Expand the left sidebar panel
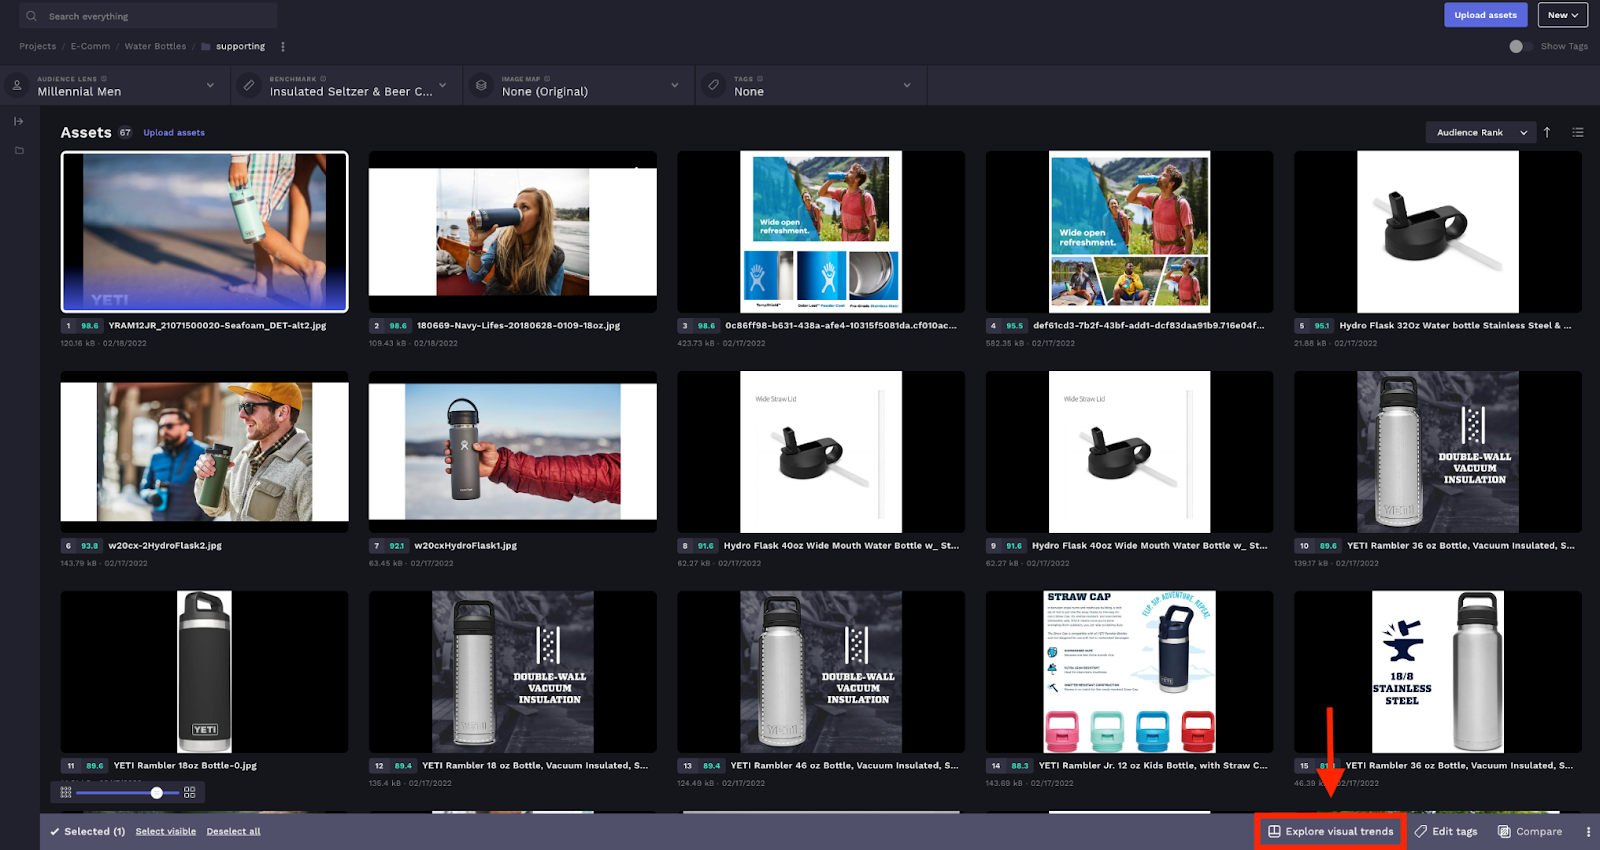1600x850 pixels. tap(18, 121)
